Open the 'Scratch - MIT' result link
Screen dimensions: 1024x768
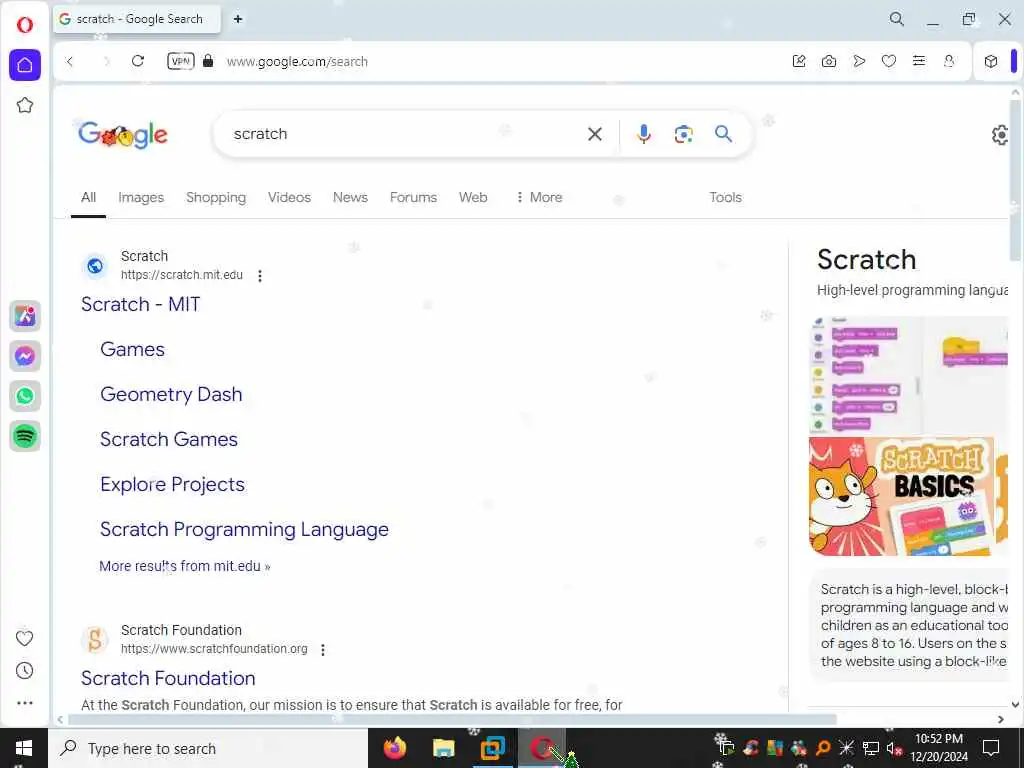140,304
